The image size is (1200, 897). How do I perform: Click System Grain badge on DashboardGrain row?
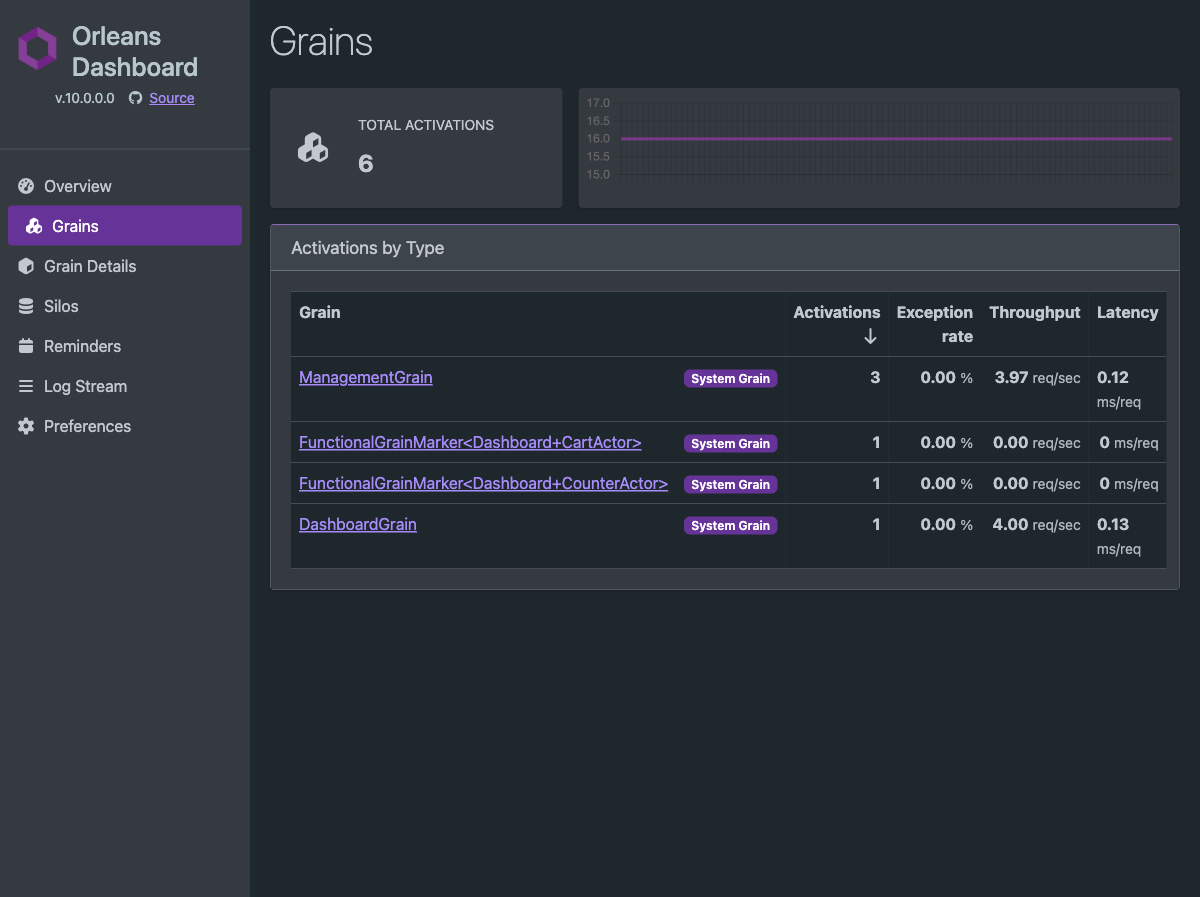coord(731,526)
